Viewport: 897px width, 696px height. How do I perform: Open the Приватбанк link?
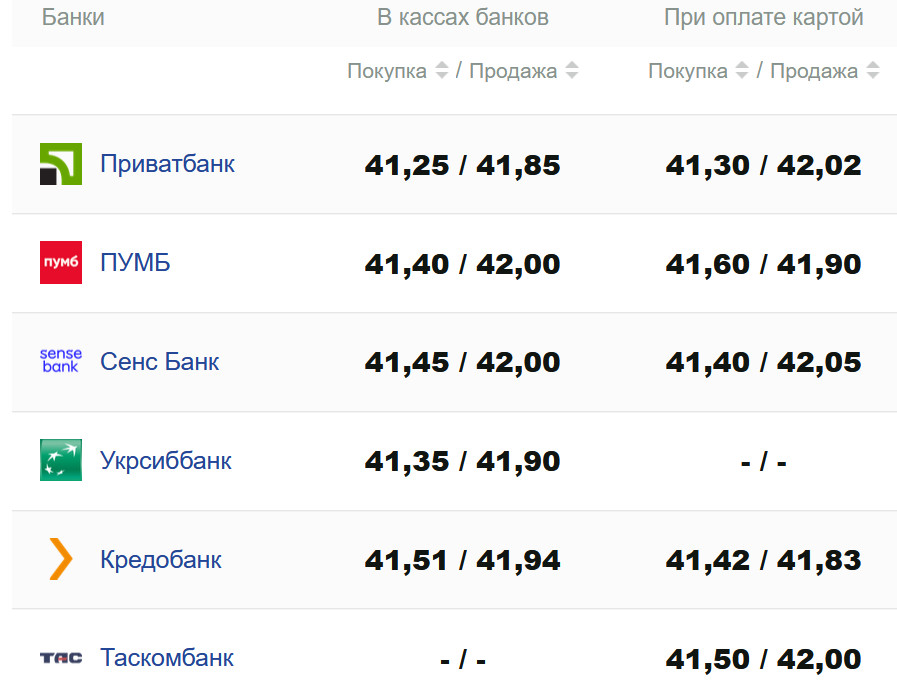[x=167, y=164]
